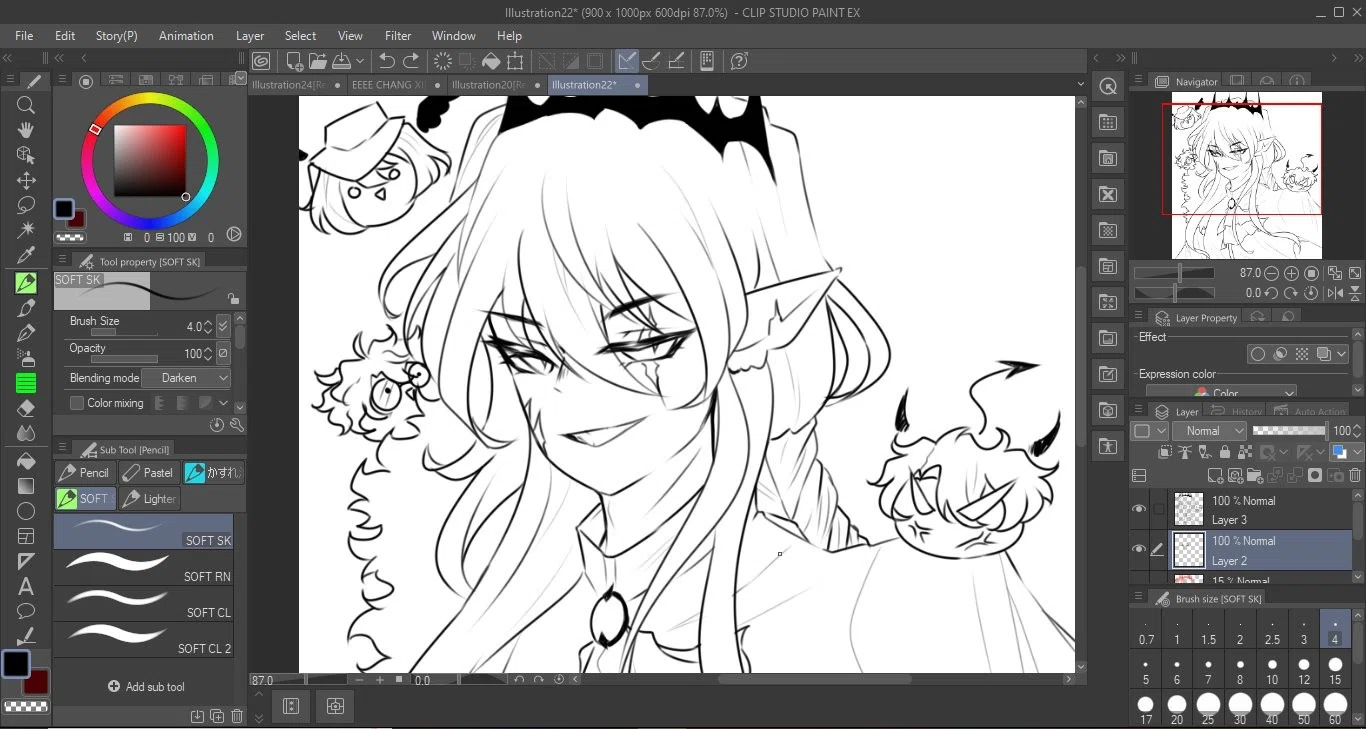Click the Scale/Rotate transform icon
Viewport: 1366px width, 729px height.
point(515,61)
